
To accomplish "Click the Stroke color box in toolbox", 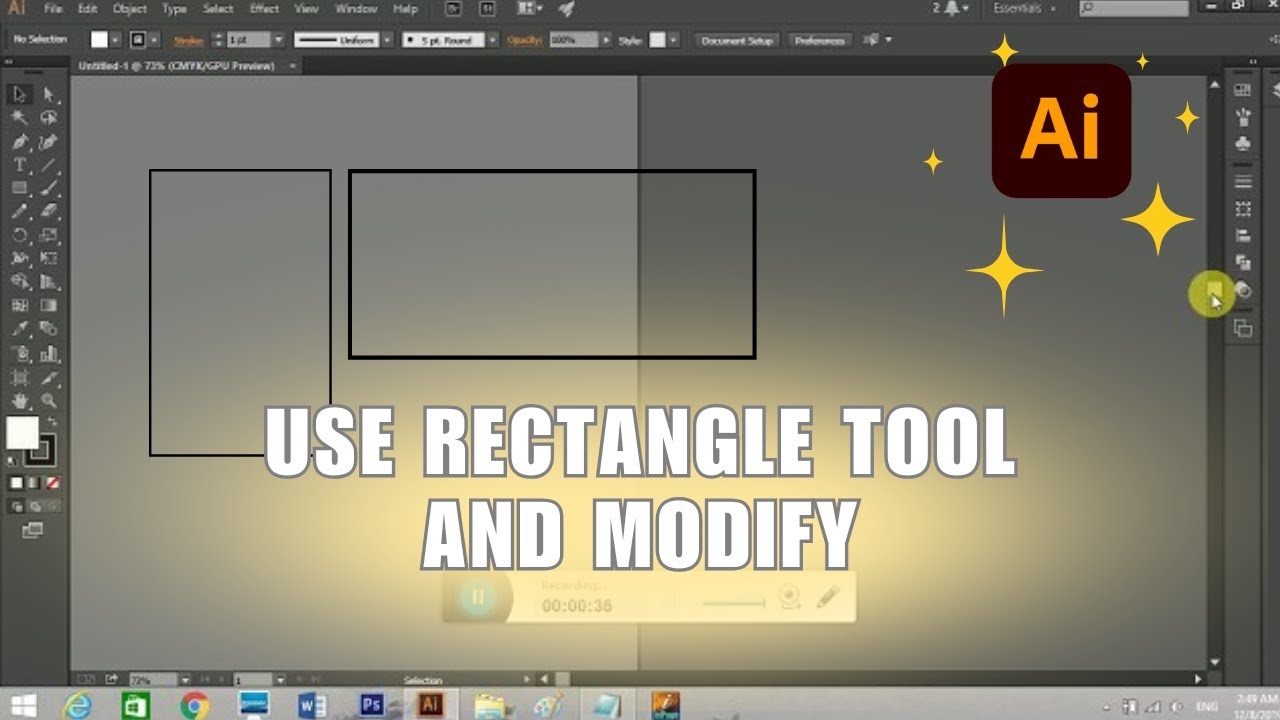I will click(x=43, y=449).
